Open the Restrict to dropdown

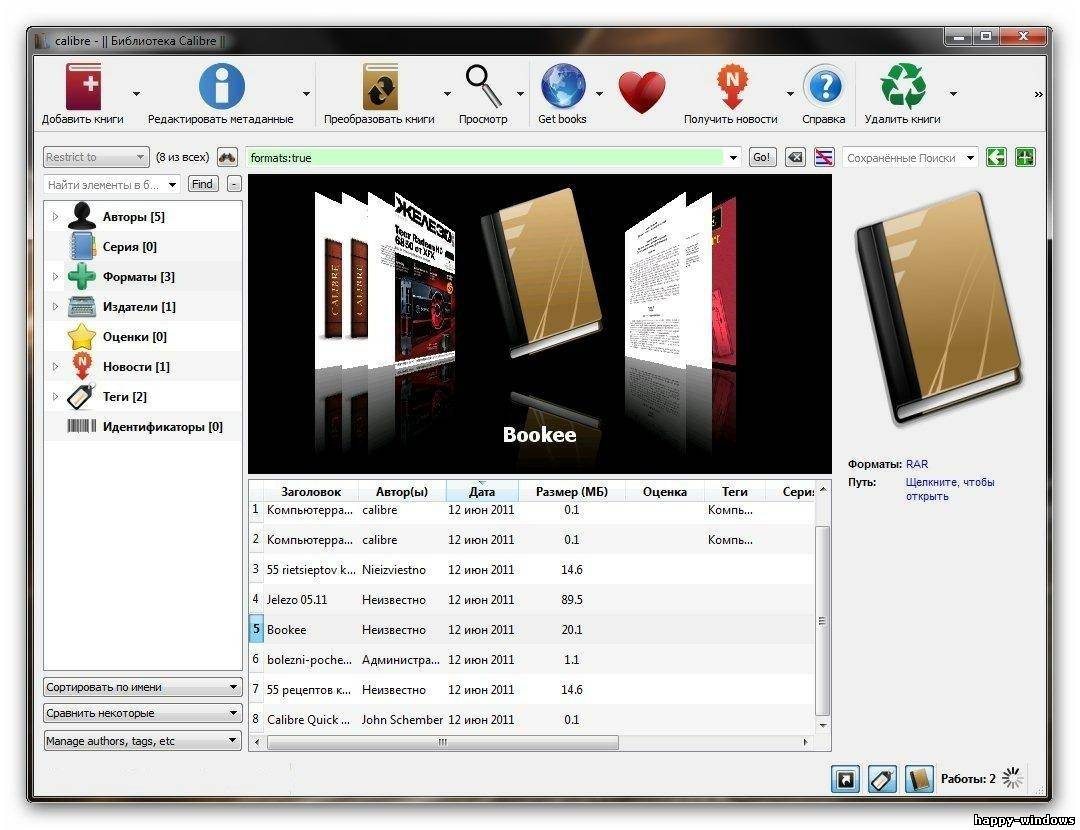(96, 157)
